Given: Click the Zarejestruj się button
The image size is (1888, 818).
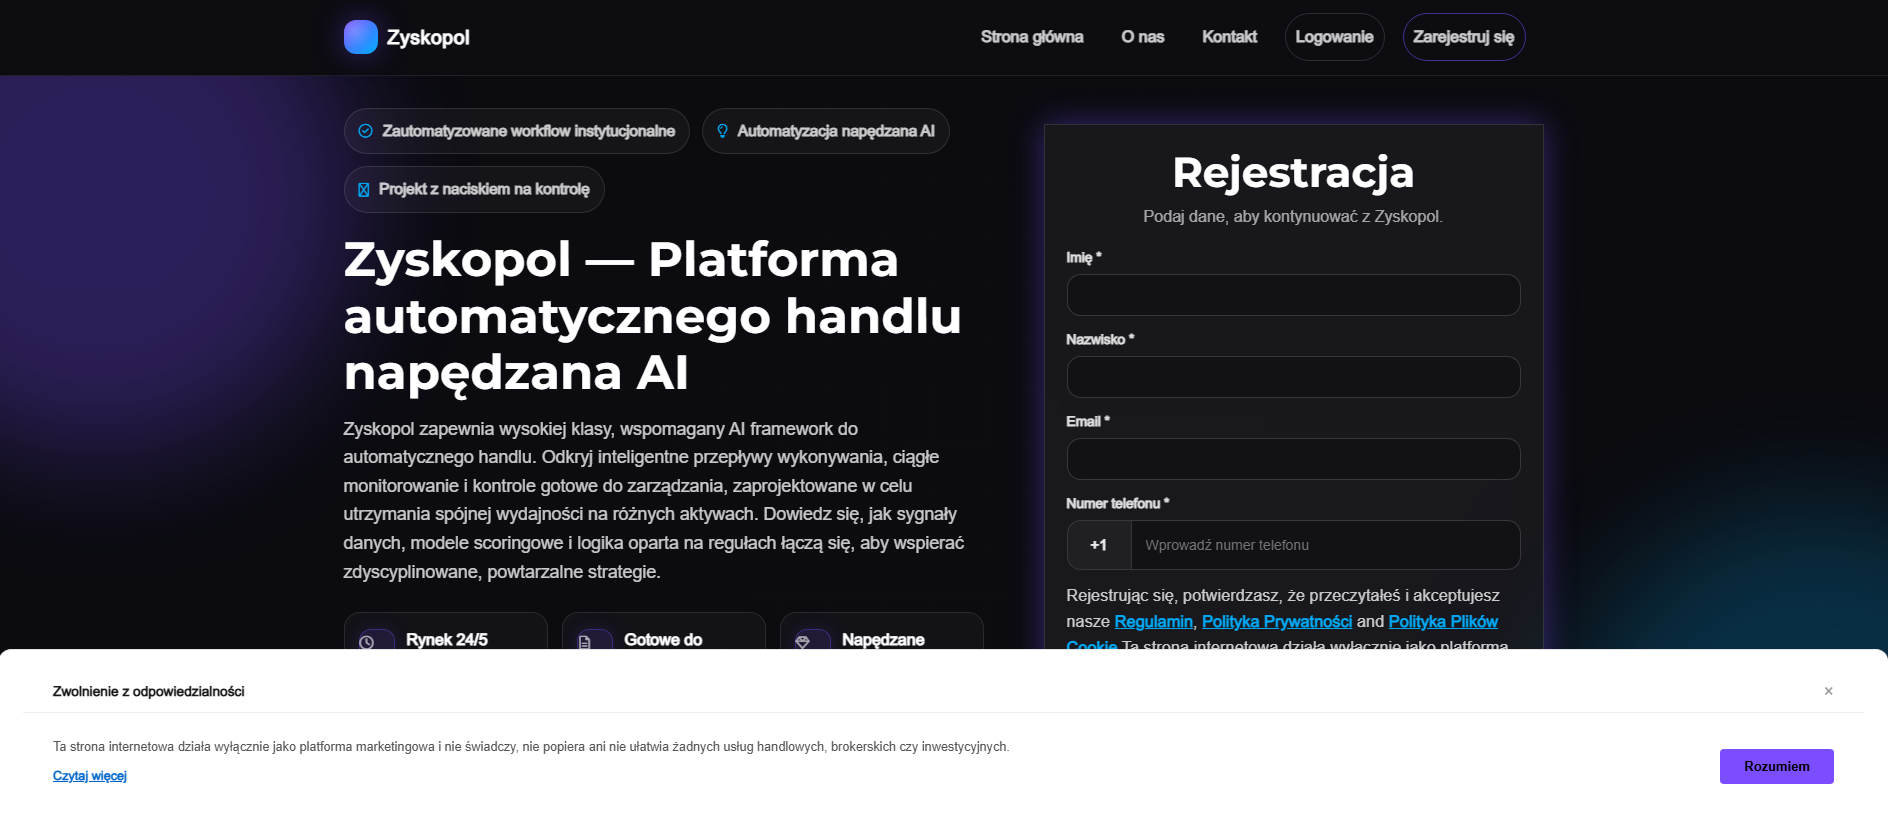Looking at the screenshot, I should point(1464,37).
